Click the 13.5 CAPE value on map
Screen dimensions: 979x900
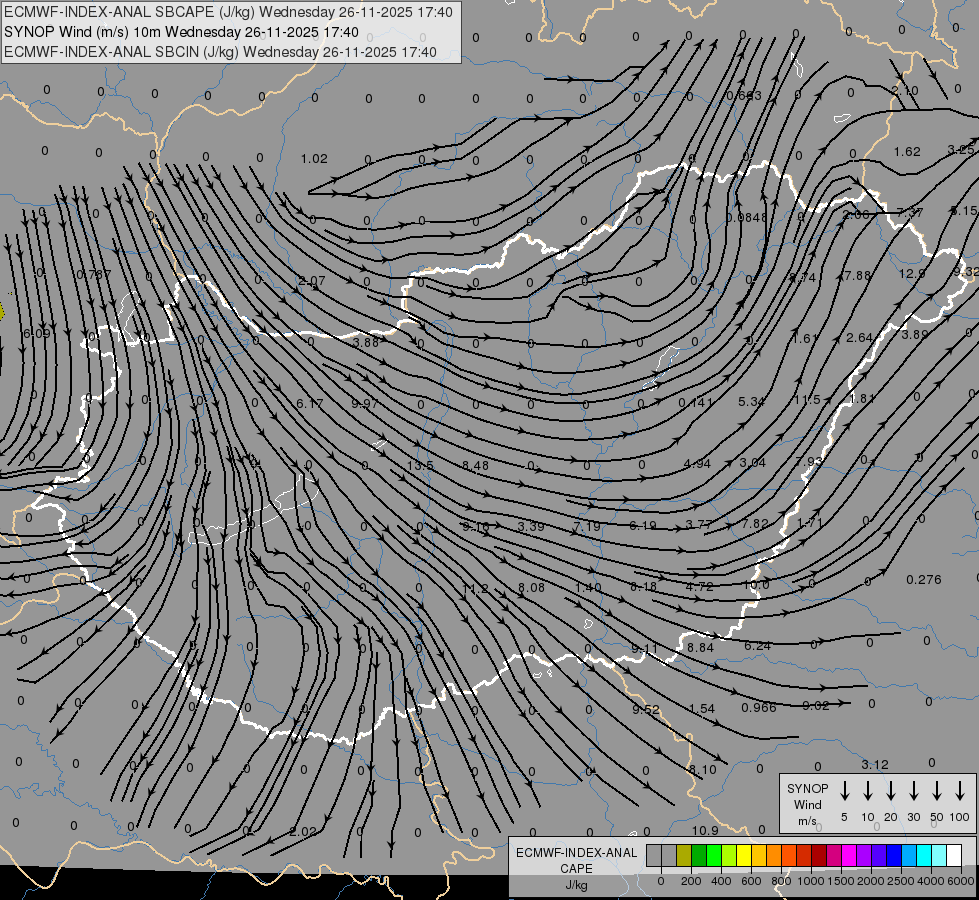(x=420, y=465)
